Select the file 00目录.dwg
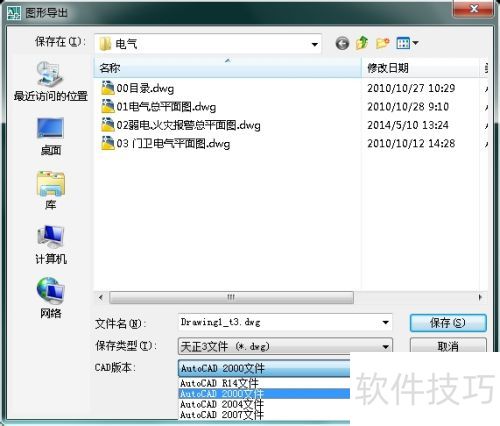The height and width of the screenshot is (426, 500). pos(137,88)
